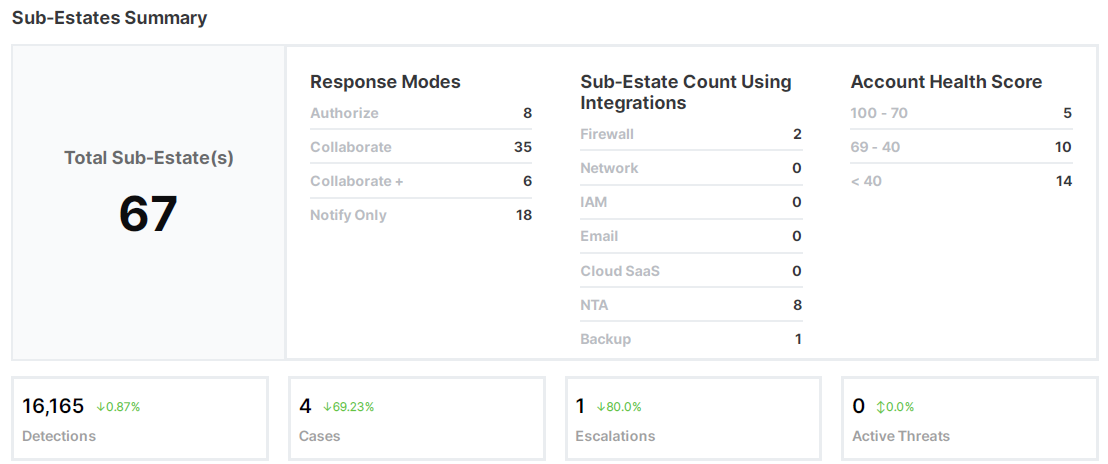Click the 69 - 40 health score row
This screenshot has height=464, width=1108.
point(961,147)
